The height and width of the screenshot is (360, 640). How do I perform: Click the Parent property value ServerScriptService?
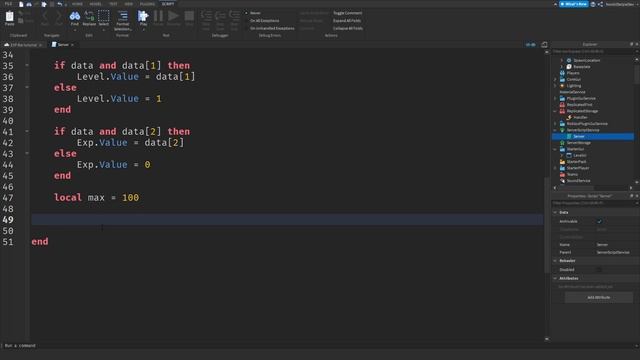613,252
